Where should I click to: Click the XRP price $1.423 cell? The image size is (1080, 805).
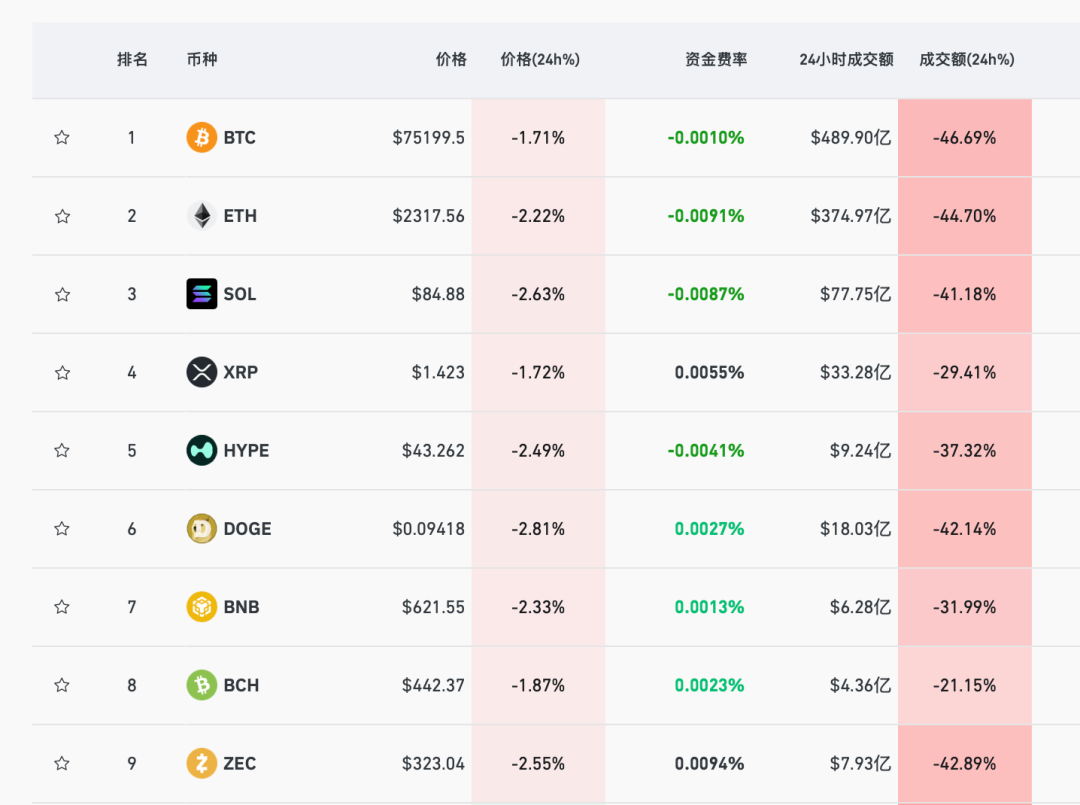click(438, 372)
